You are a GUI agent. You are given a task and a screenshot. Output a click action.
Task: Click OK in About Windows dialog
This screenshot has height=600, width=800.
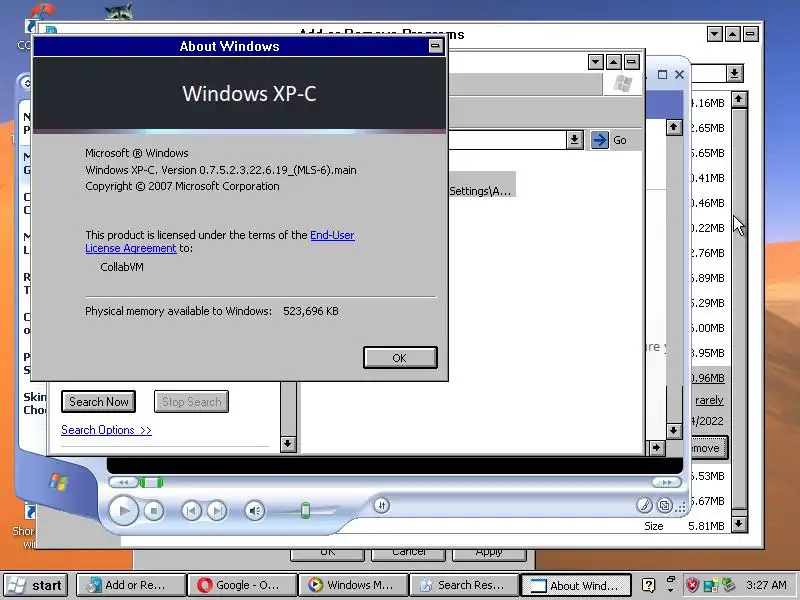pos(400,358)
